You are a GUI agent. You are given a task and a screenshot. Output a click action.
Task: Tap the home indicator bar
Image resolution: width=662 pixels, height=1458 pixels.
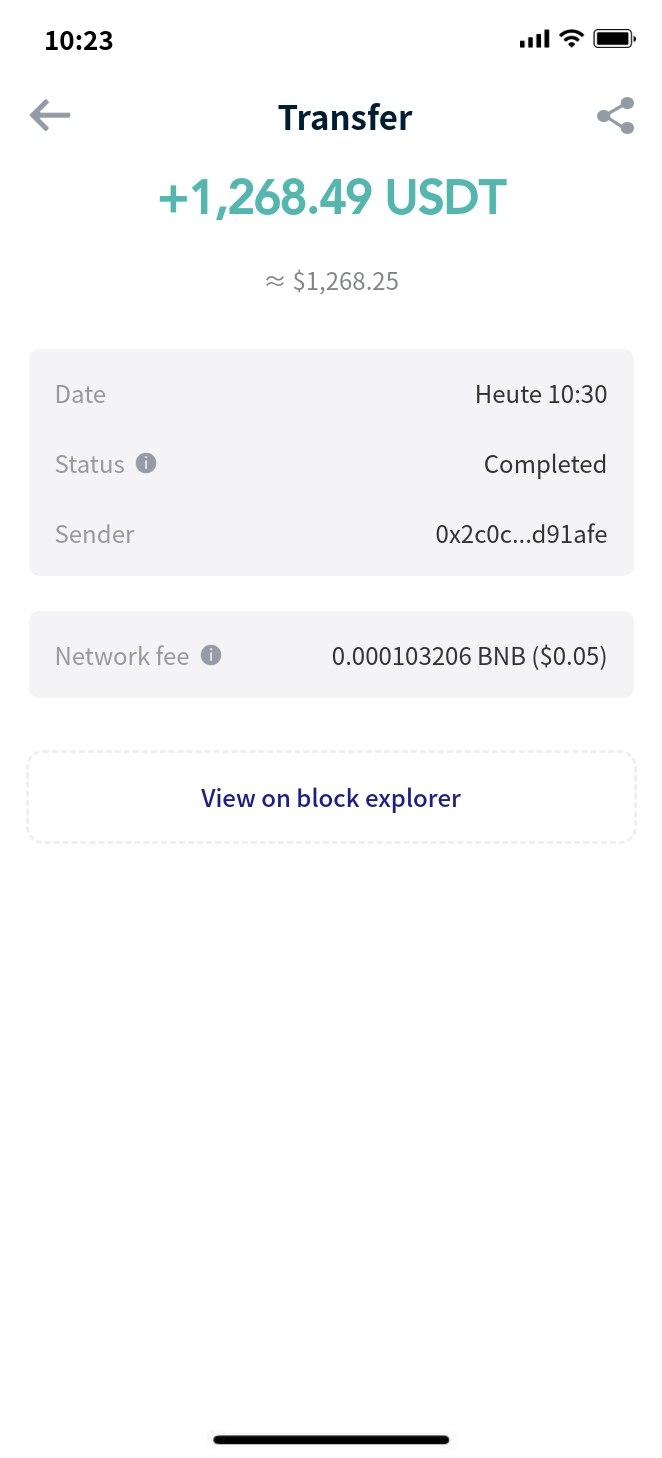pos(331,1439)
